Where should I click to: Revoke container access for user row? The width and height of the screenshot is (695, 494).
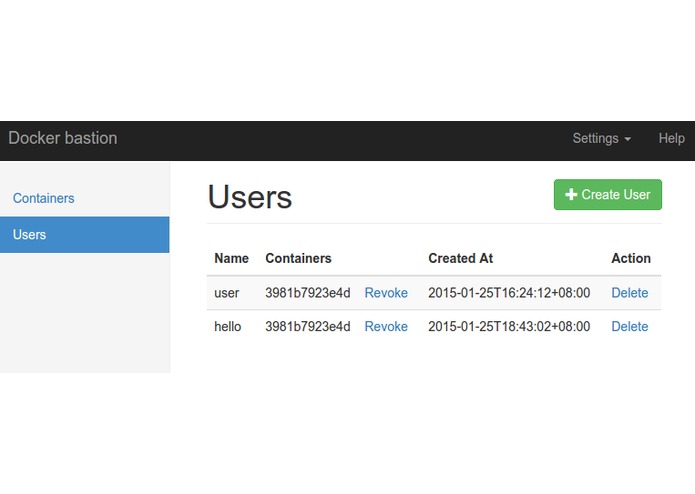pyautogui.click(x=386, y=293)
